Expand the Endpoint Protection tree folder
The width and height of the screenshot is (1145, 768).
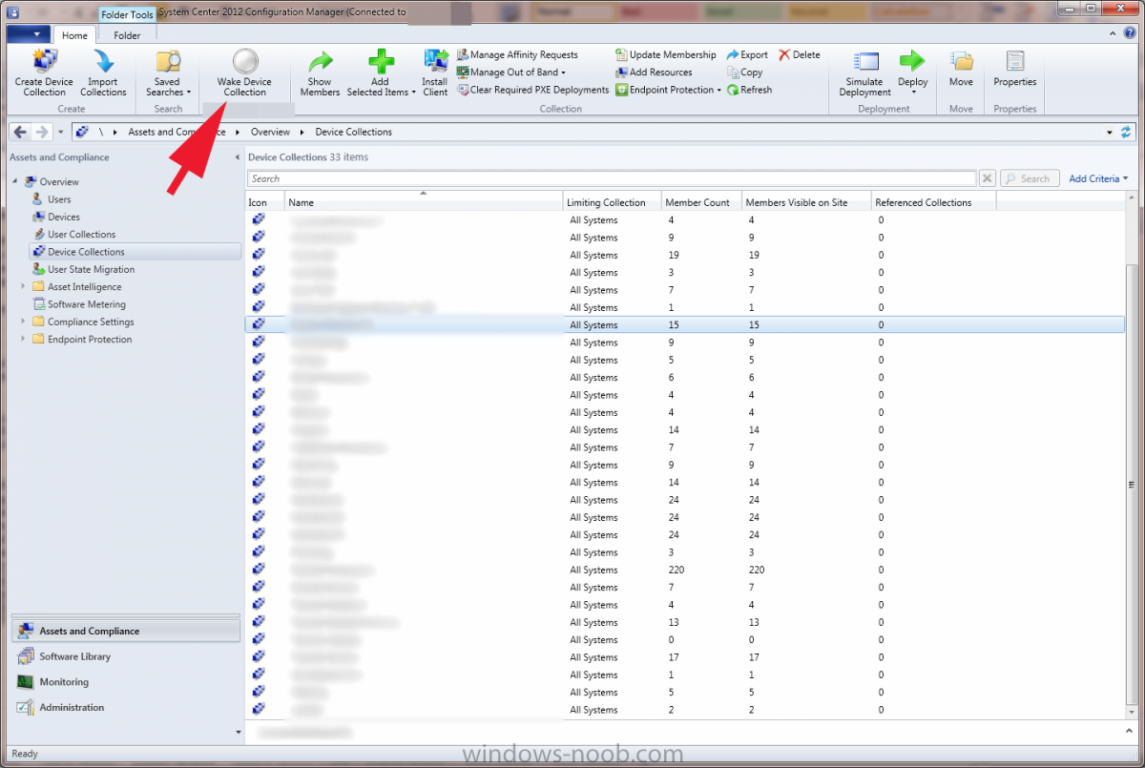pyautogui.click(x=23, y=339)
